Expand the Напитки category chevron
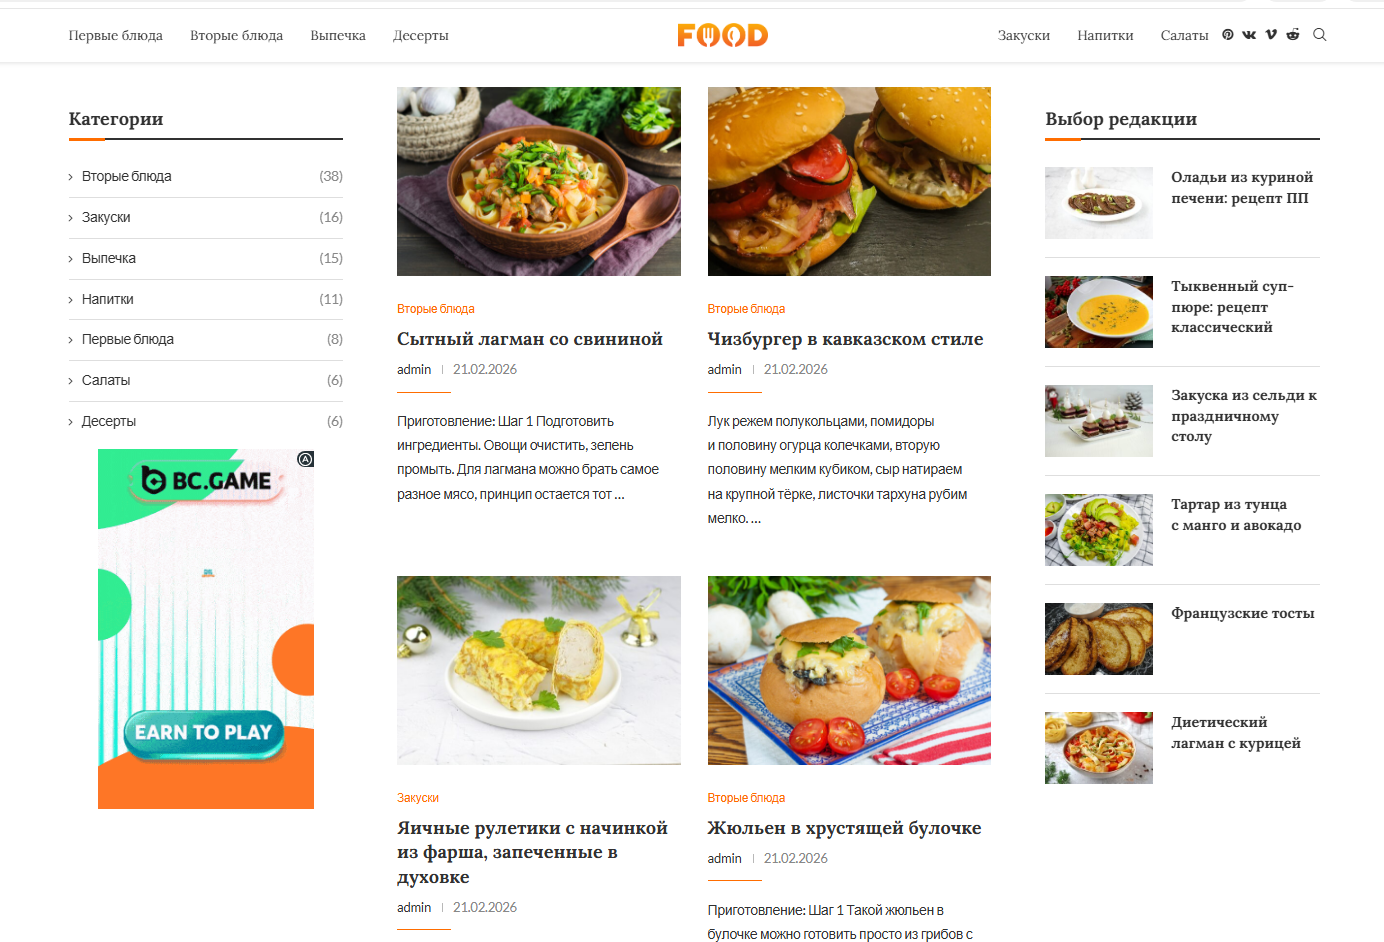1384x942 pixels. tap(71, 300)
